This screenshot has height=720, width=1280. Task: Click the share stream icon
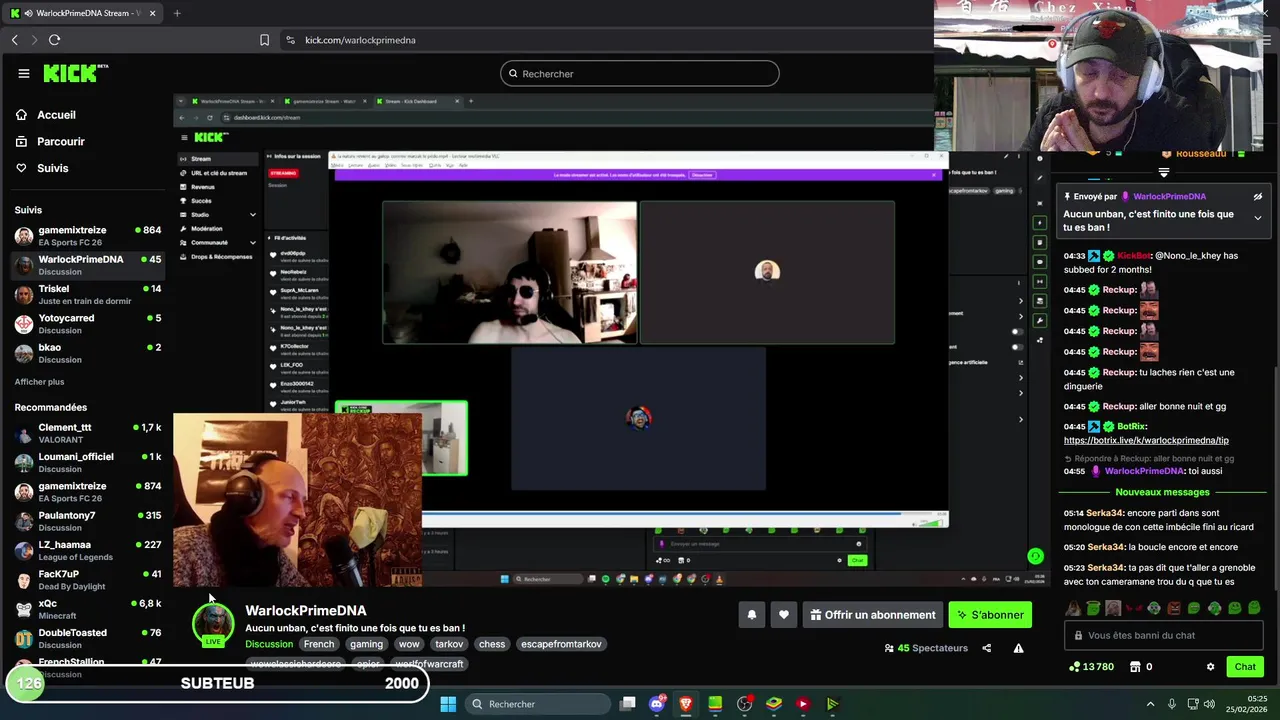[x=986, y=648]
